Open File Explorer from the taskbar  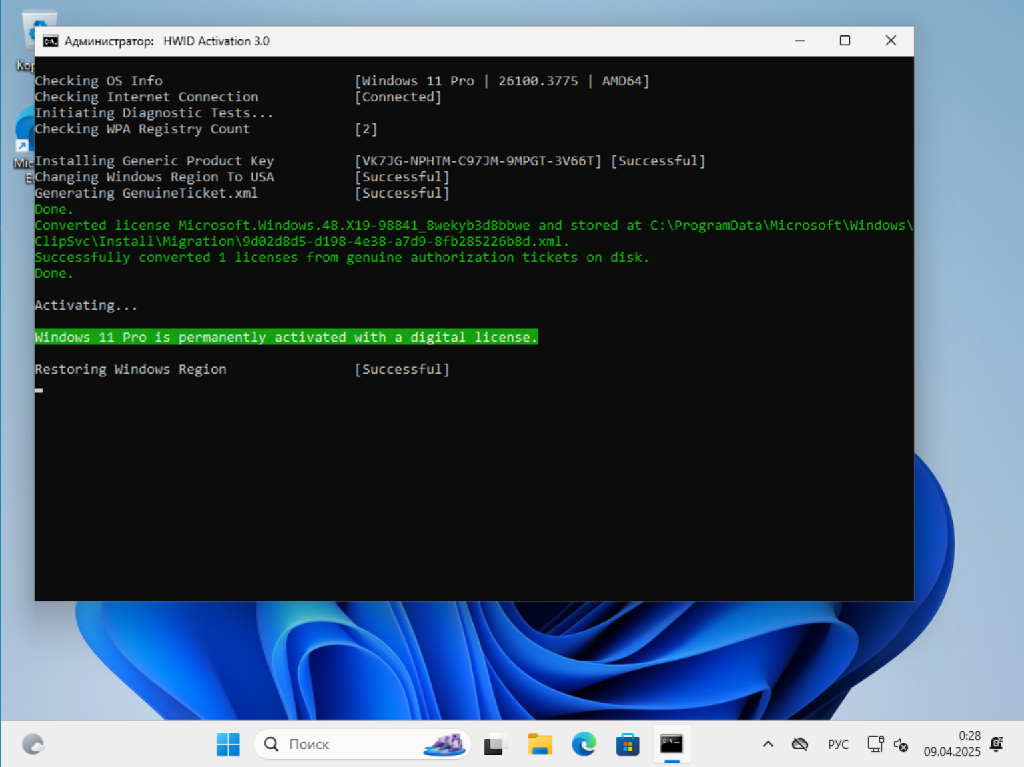(x=539, y=744)
